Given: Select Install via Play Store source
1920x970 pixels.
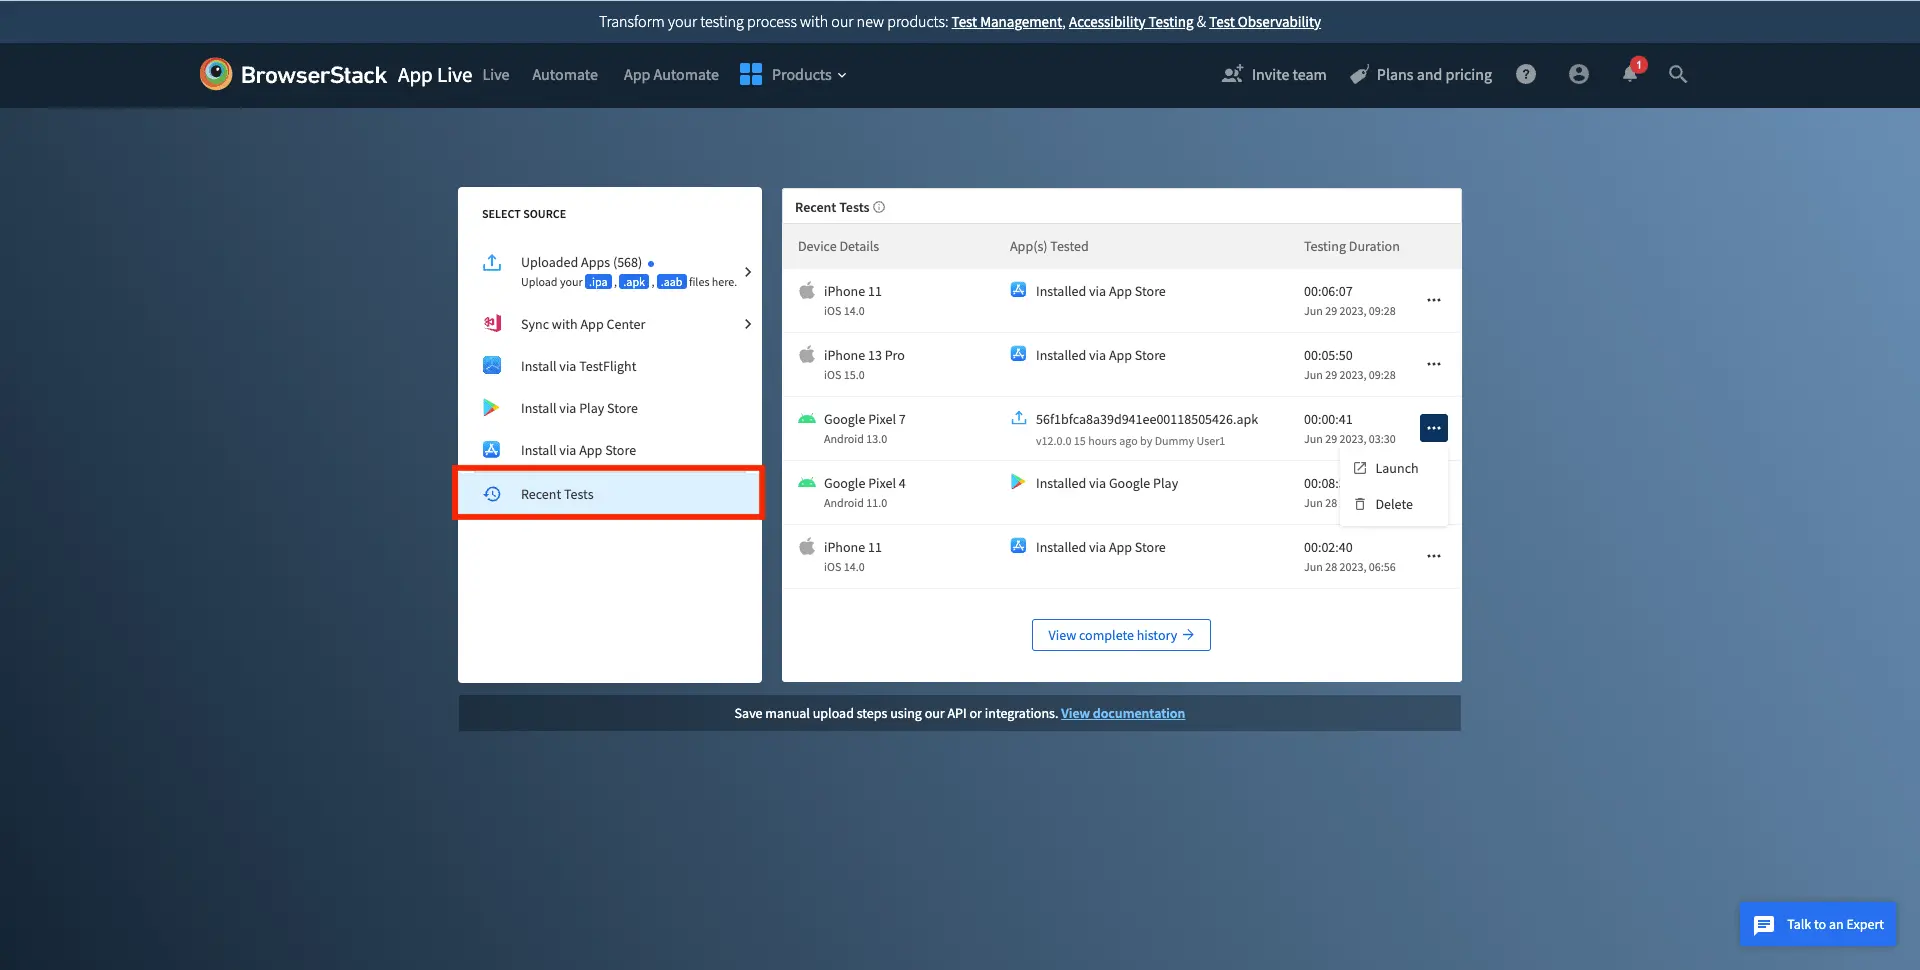Looking at the screenshot, I should (579, 408).
